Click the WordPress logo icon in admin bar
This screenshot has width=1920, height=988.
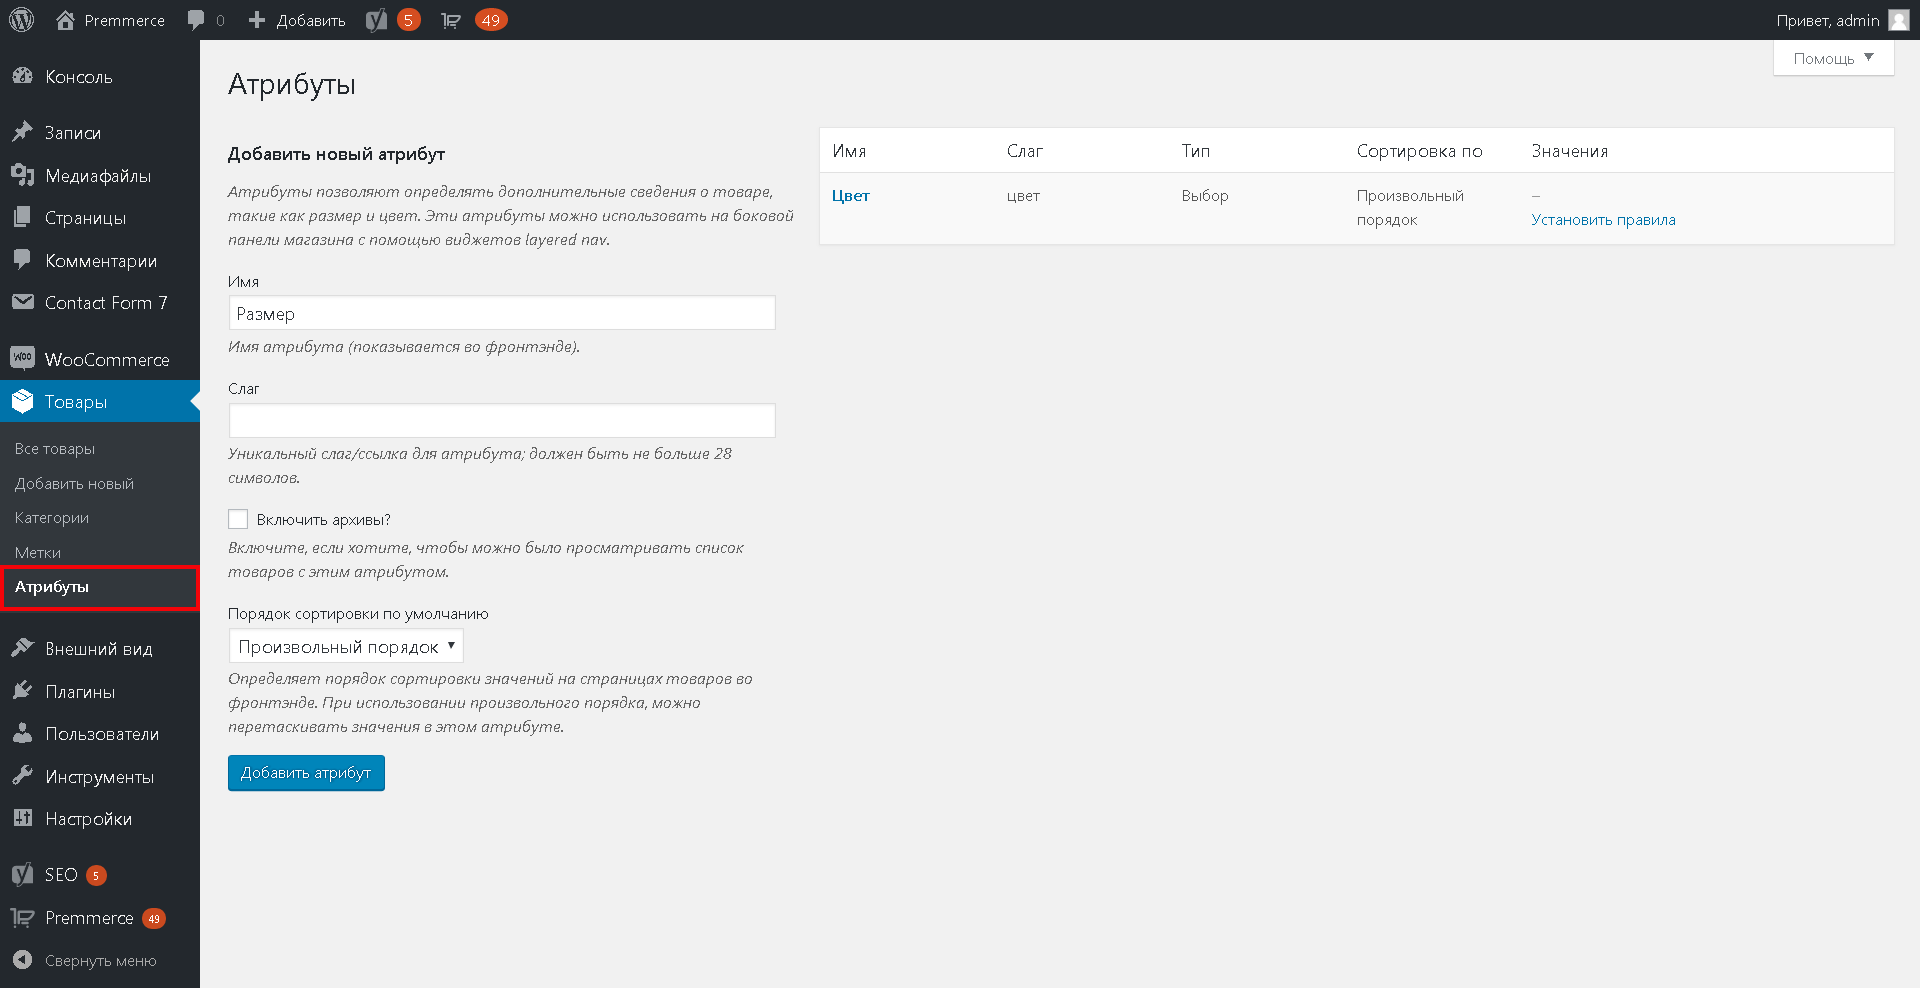pyautogui.click(x=22, y=20)
